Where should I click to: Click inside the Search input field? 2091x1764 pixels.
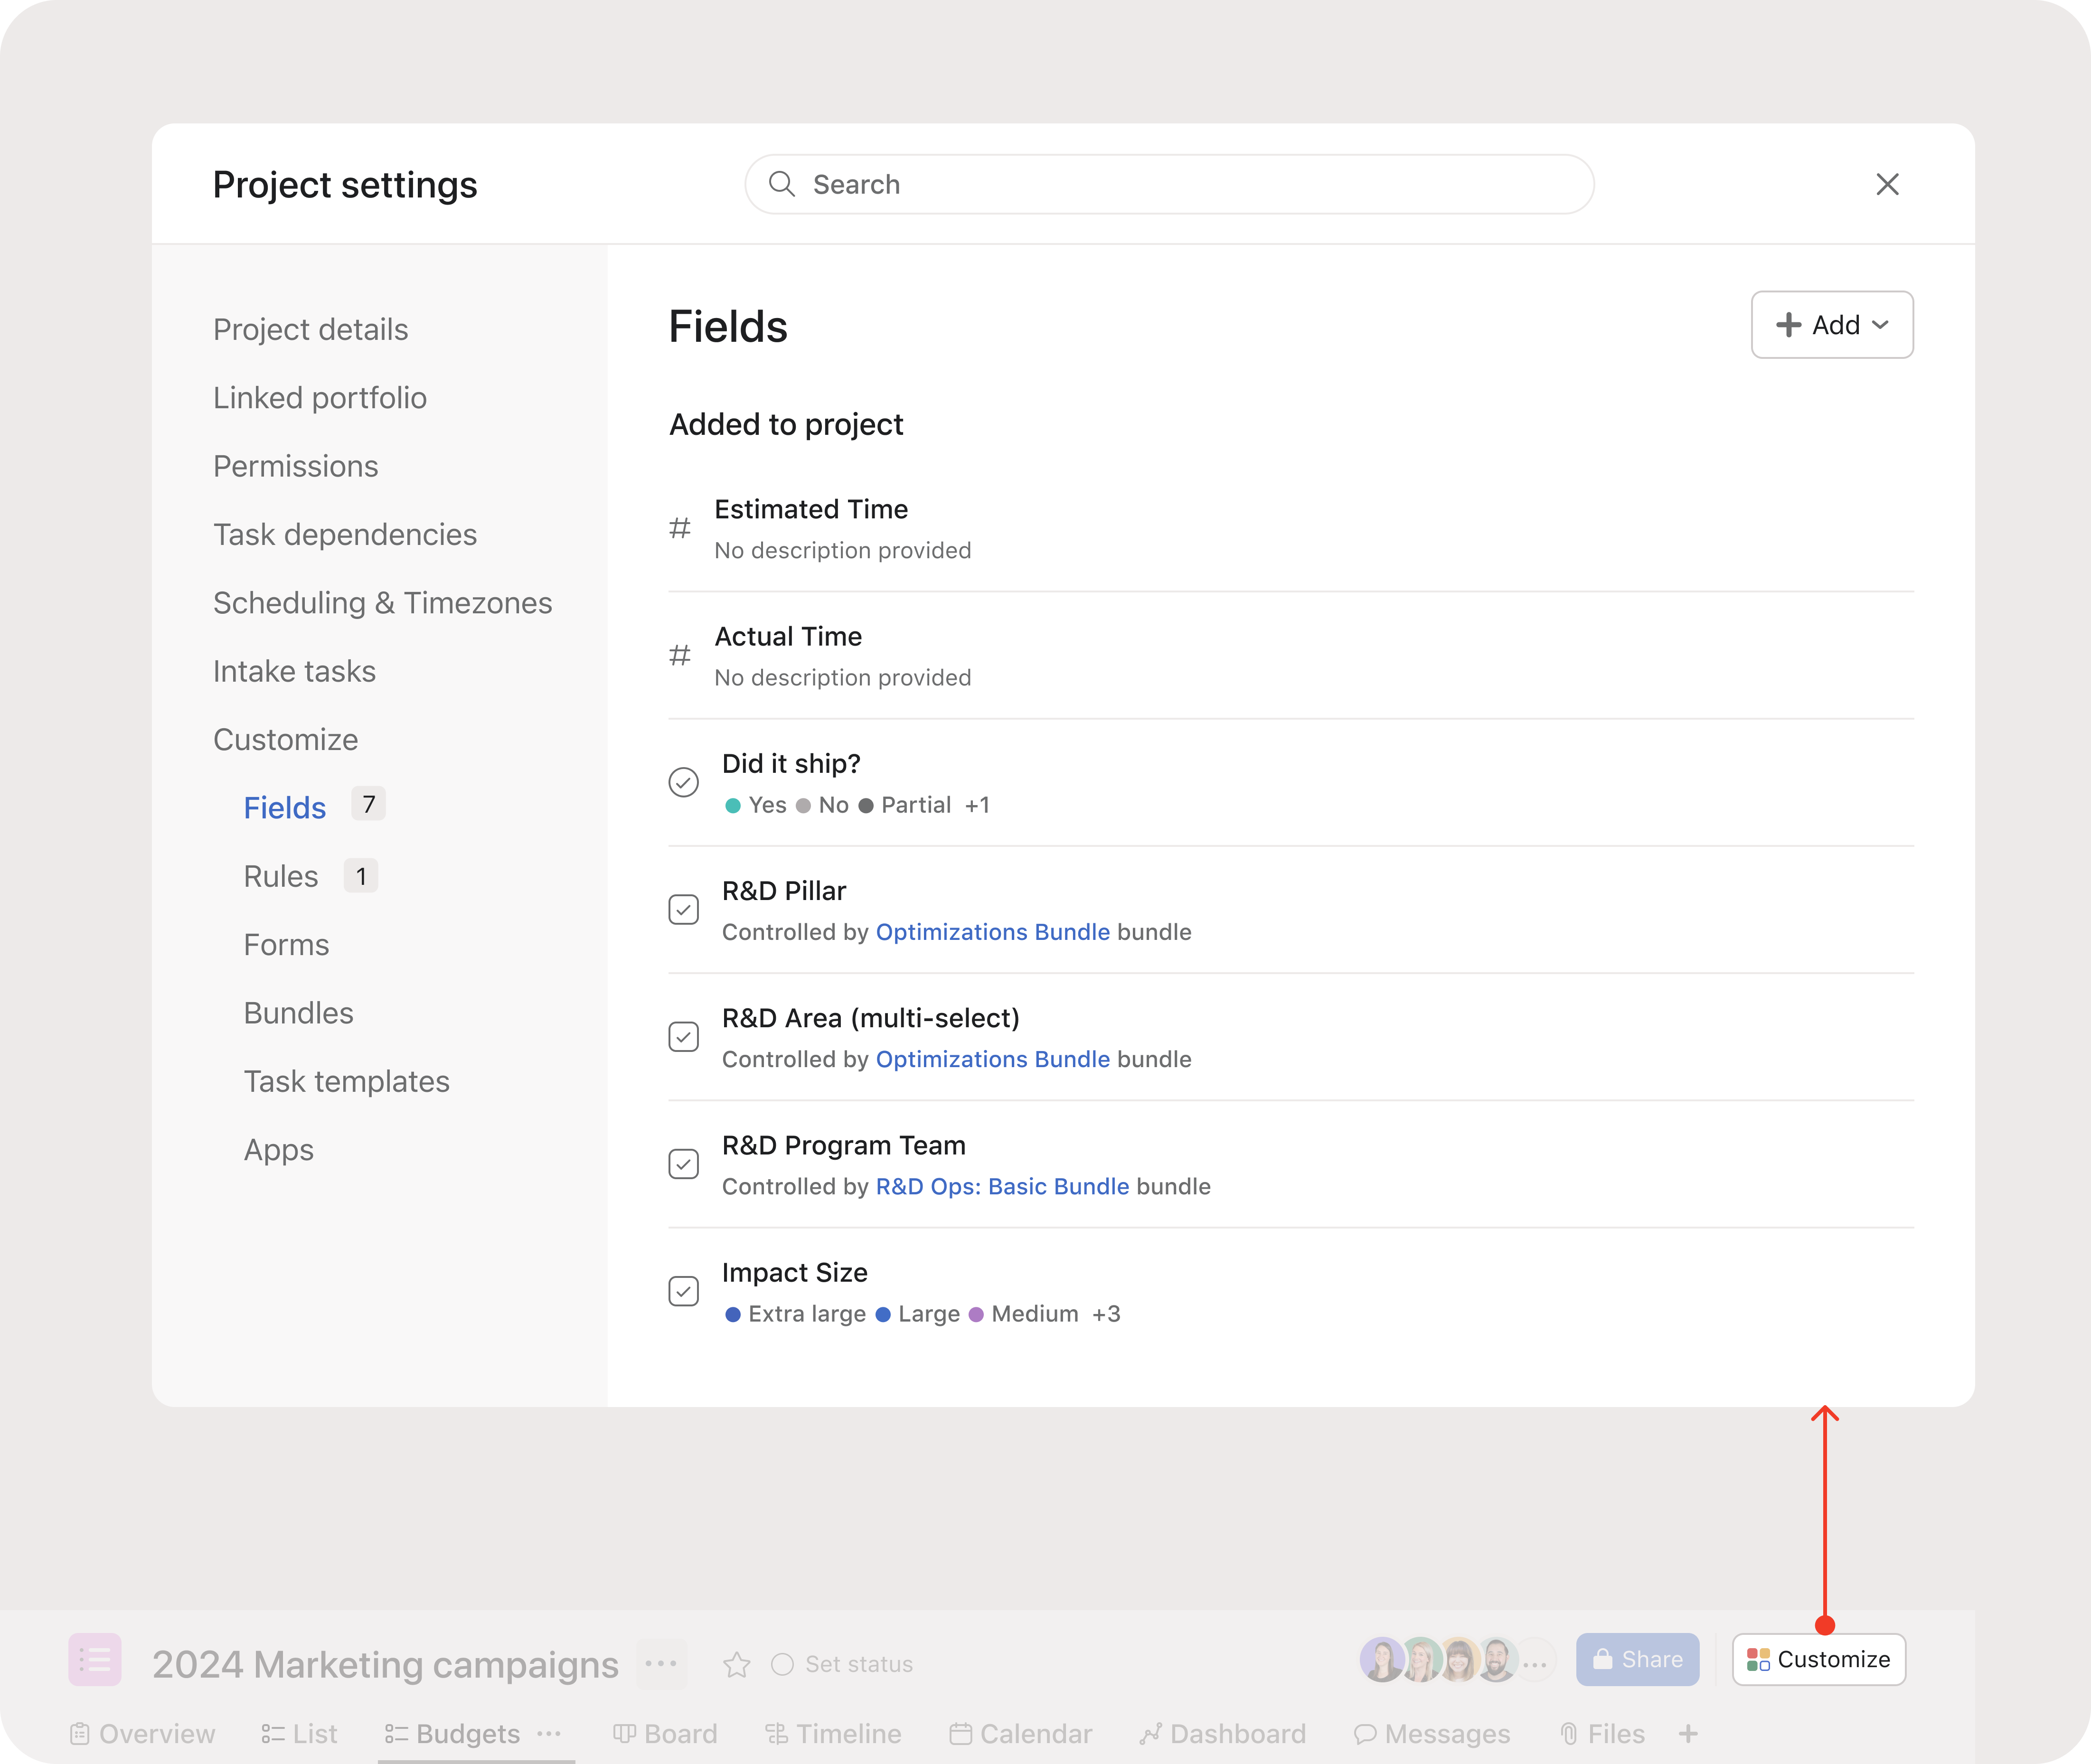1100,184
